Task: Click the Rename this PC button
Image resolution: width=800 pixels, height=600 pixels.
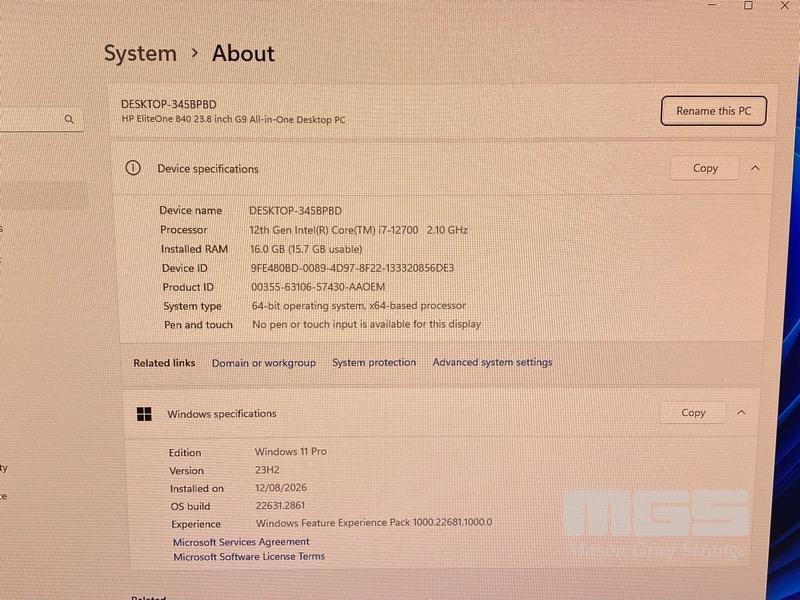Action: pyautogui.click(x=713, y=111)
